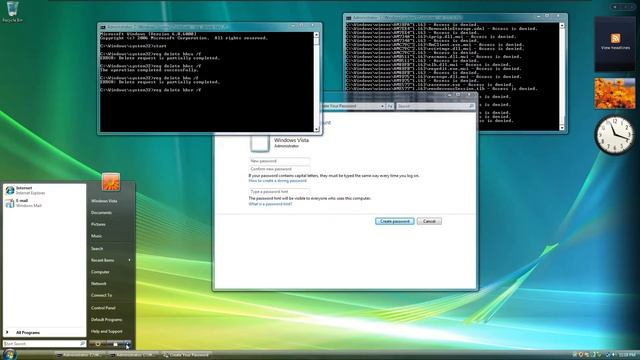Select Connect To in Start menu
The image size is (640, 360).
101,295
